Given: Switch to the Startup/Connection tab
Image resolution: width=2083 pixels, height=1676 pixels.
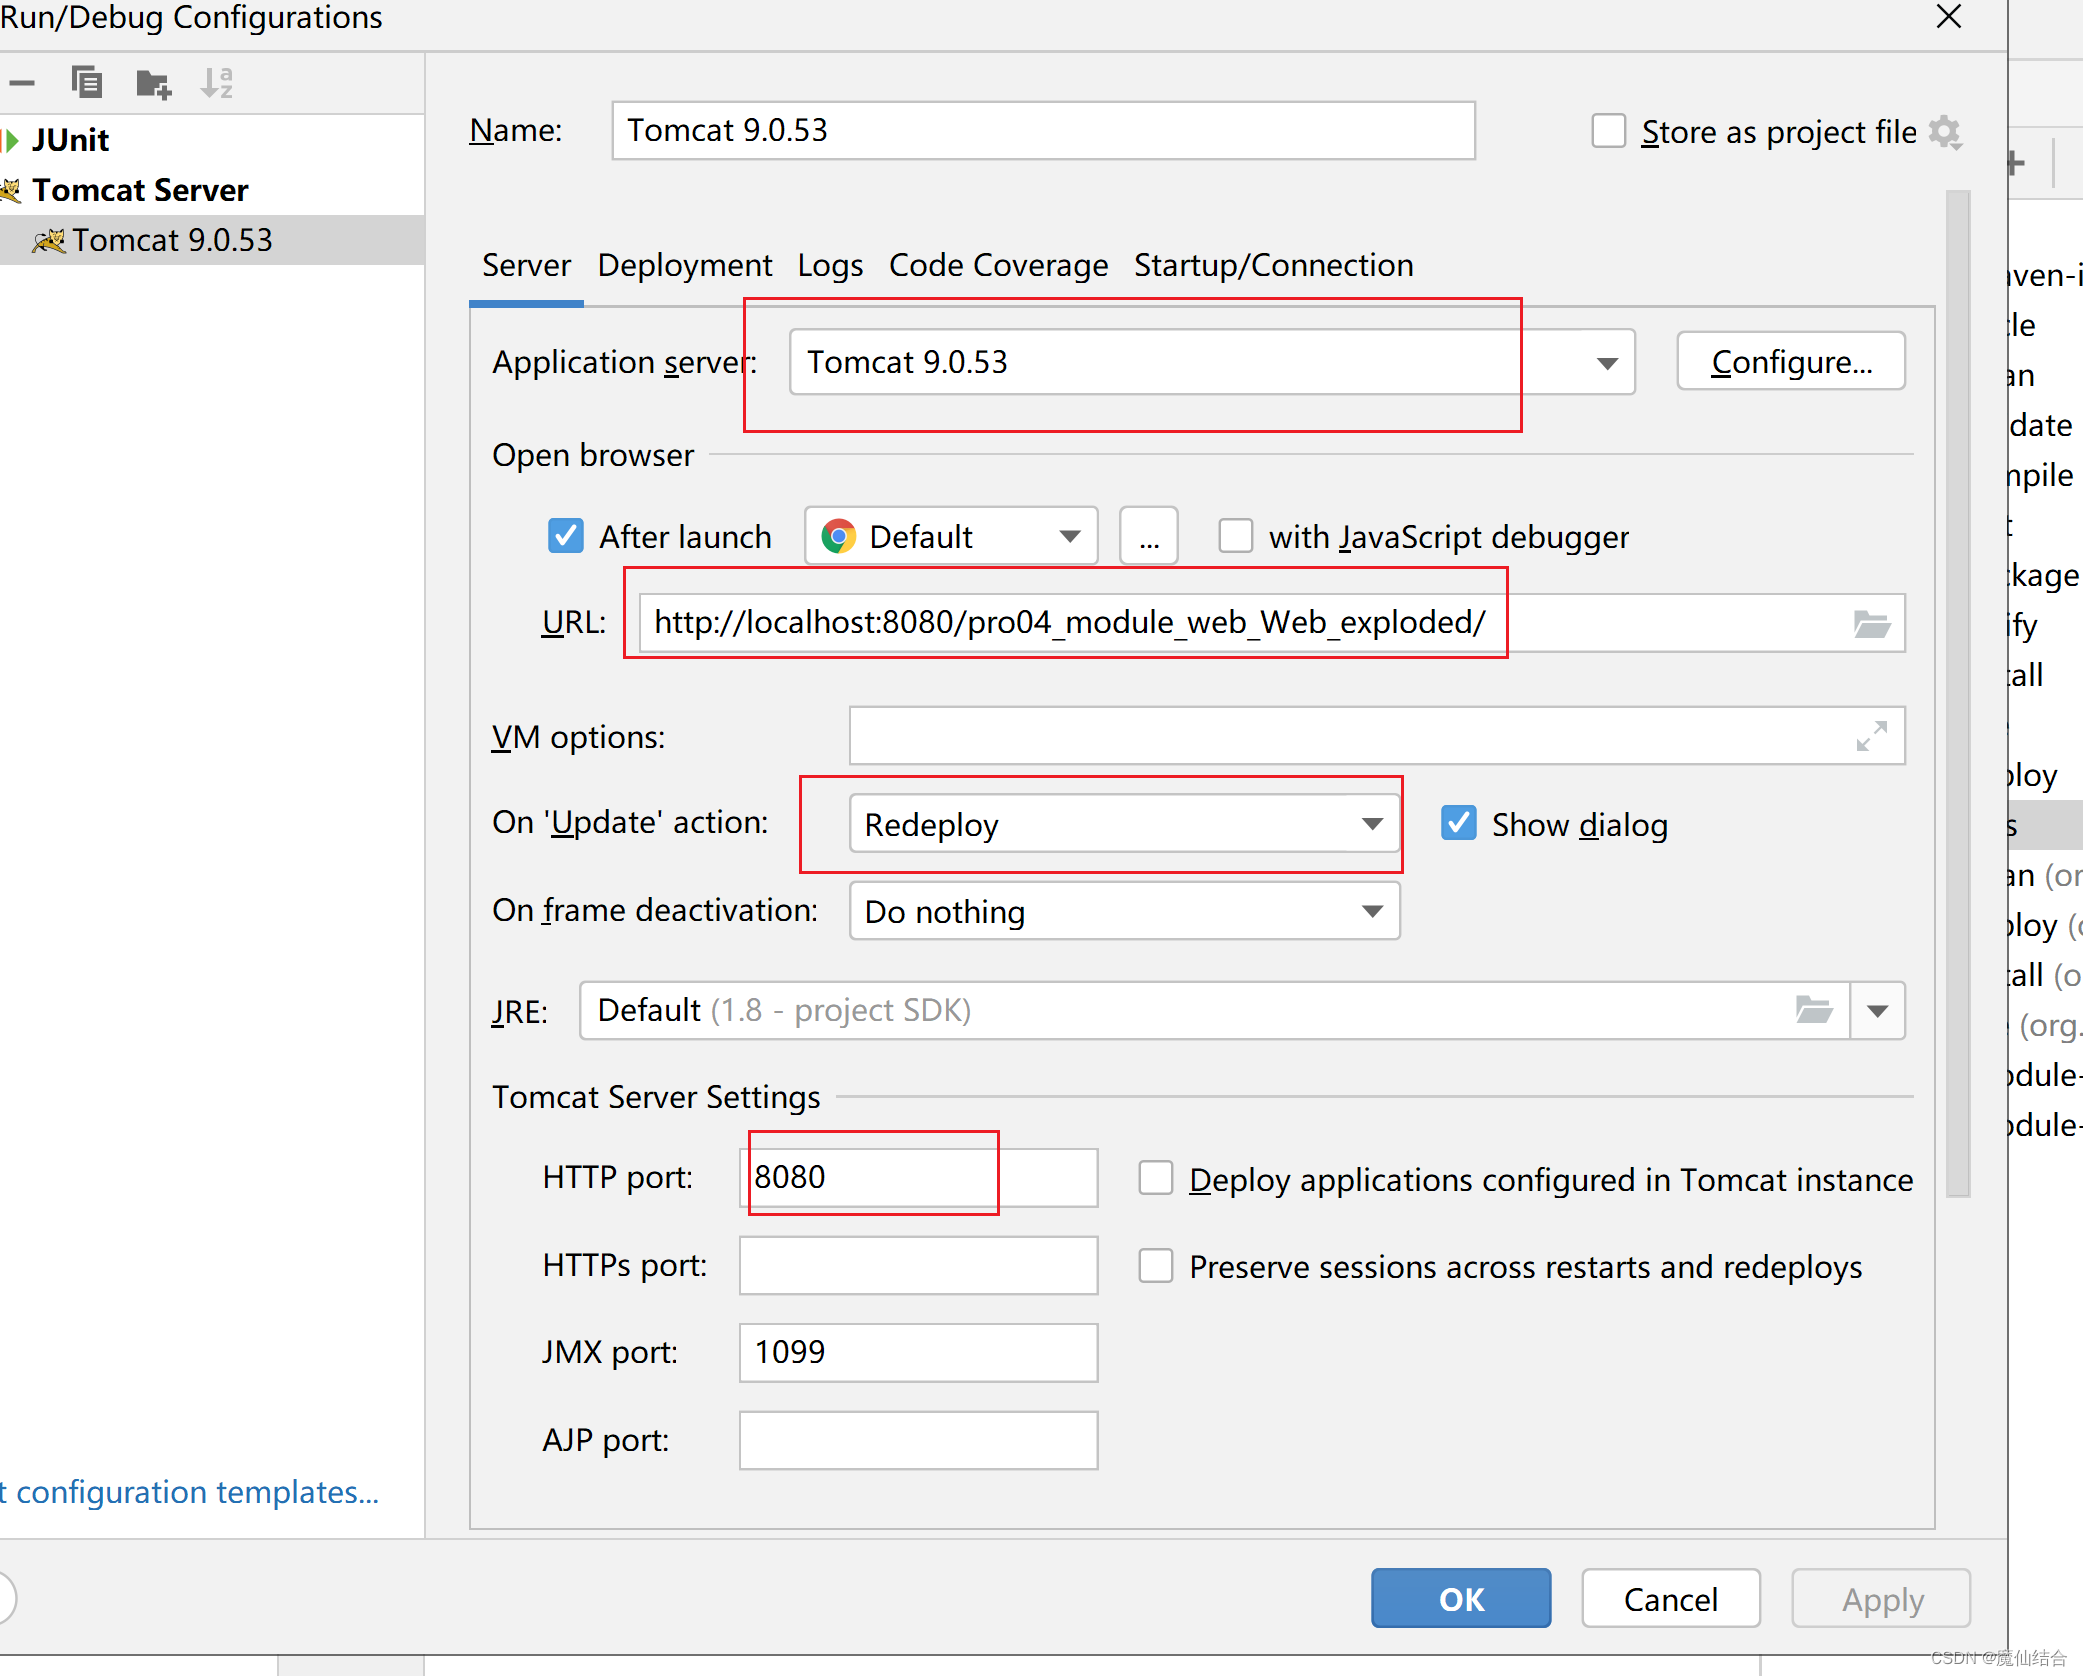Looking at the screenshot, I should [1273, 265].
